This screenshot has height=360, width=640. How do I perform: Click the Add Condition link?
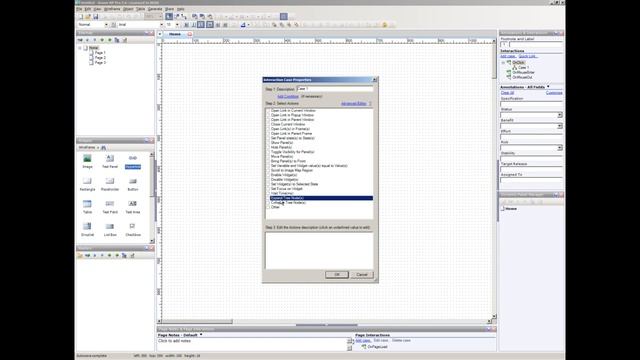pyautogui.click(x=288, y=97)
